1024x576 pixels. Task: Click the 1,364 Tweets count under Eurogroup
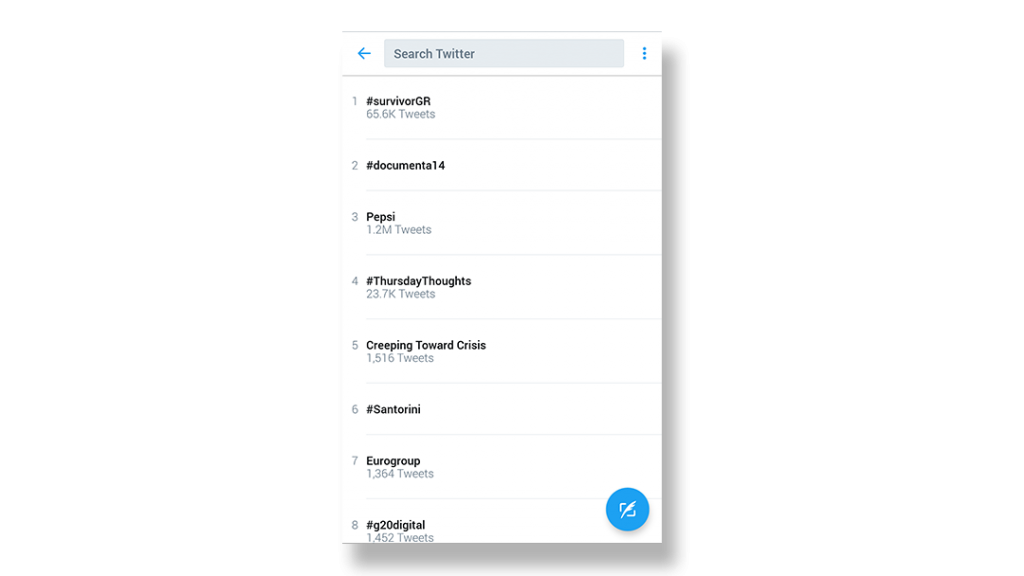(400, 473)
